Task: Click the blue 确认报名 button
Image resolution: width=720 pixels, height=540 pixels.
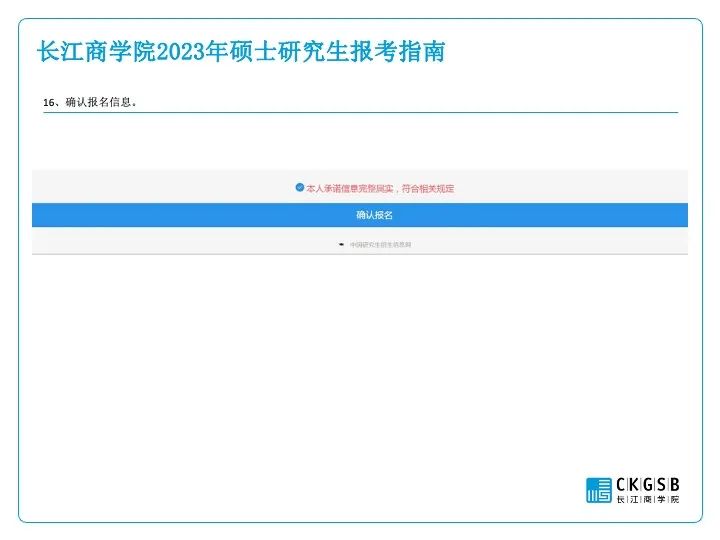Action: (360, 215)
